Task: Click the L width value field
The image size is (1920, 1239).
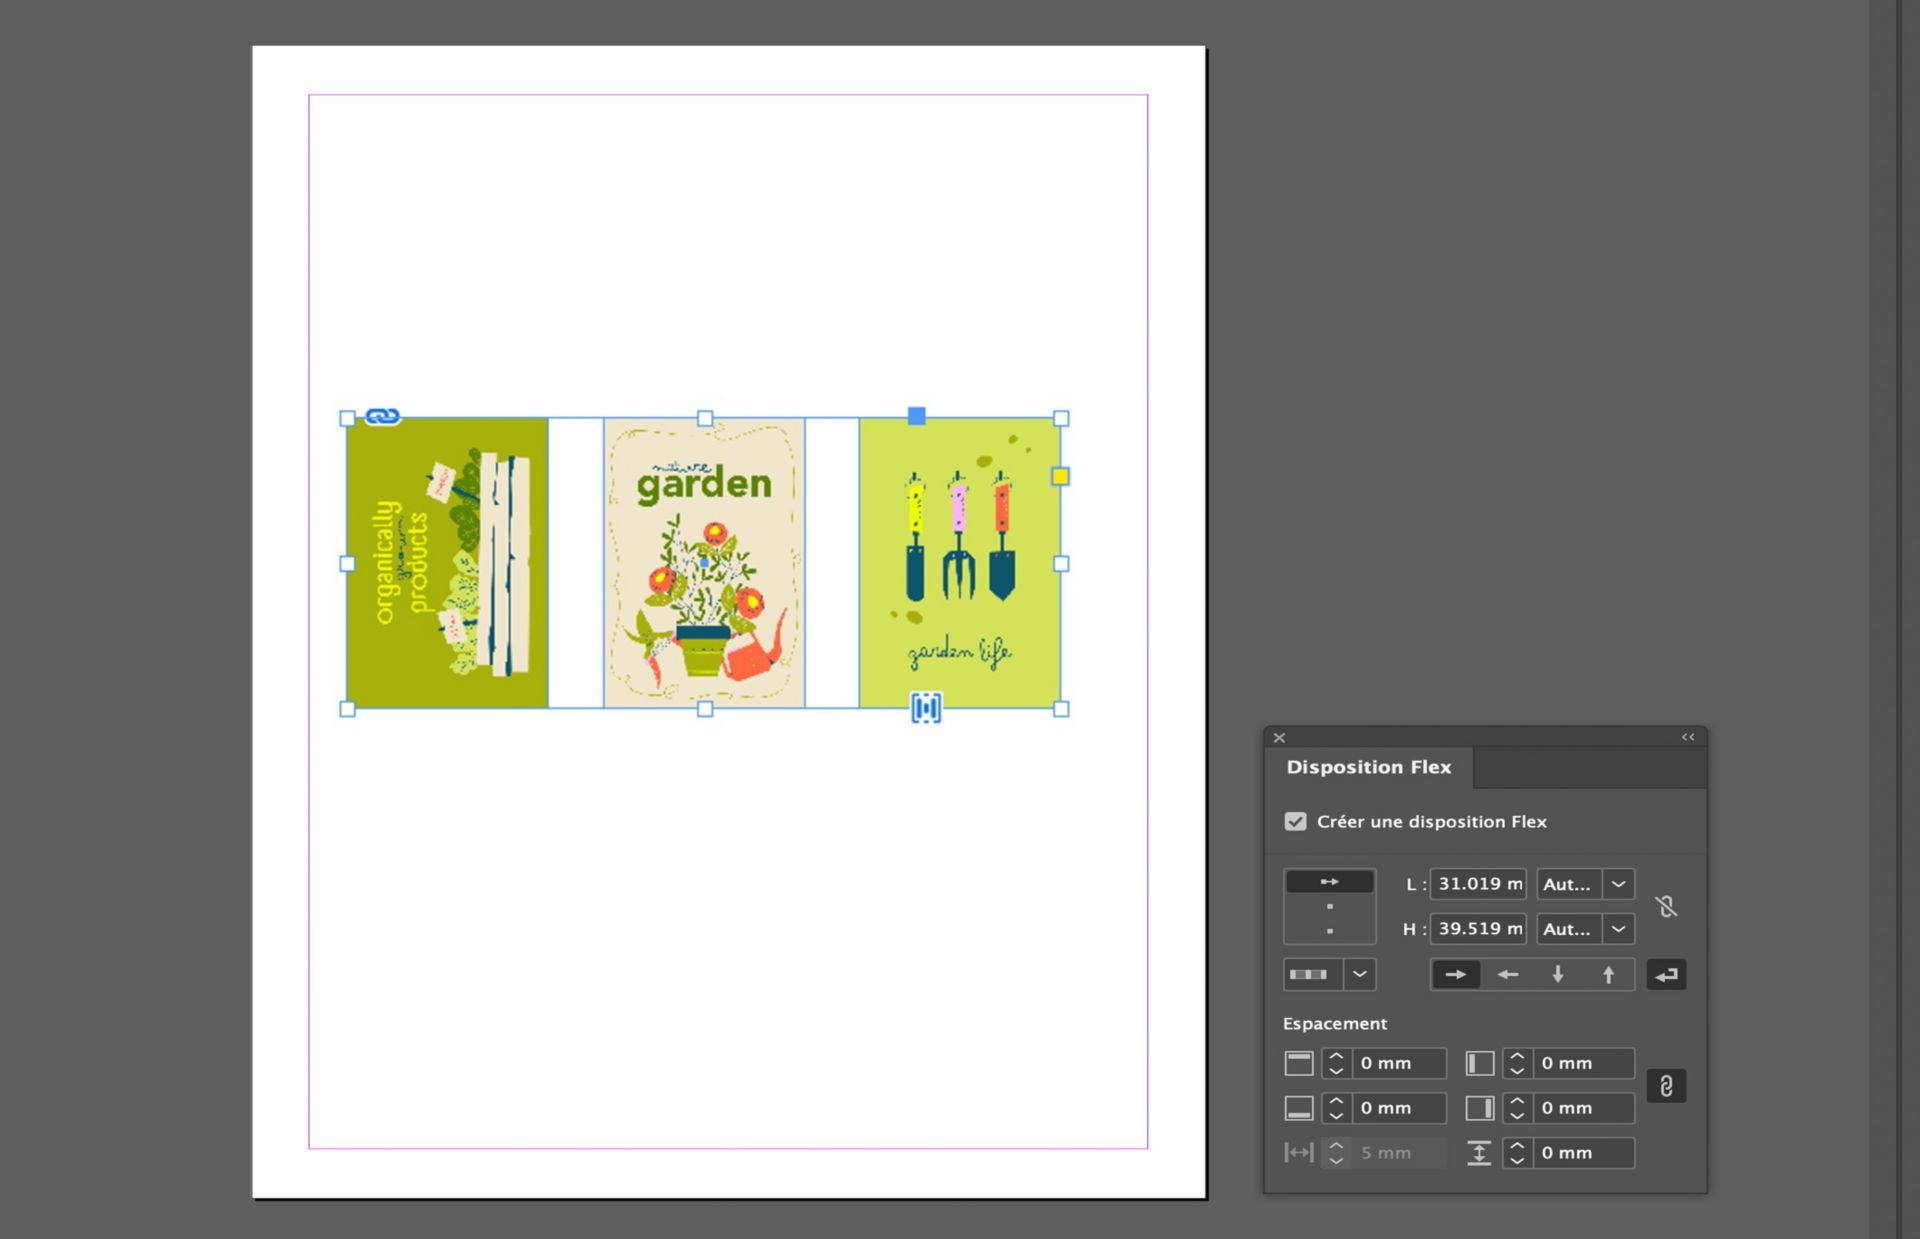Action: point(1478,884)
